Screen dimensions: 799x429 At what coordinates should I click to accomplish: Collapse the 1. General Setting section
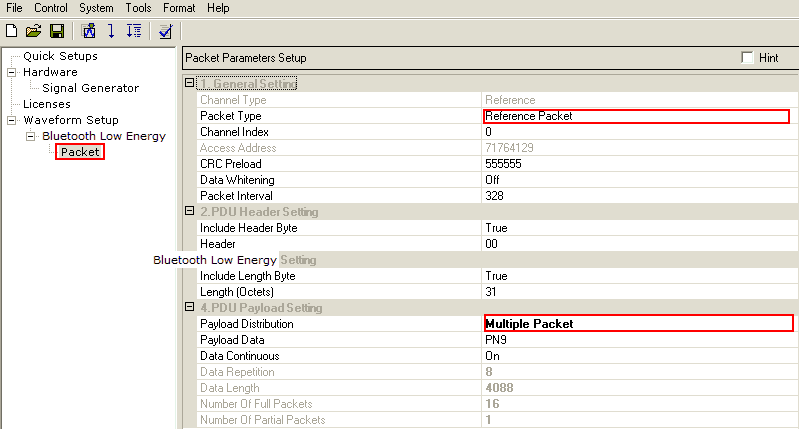tap(190, 83)
